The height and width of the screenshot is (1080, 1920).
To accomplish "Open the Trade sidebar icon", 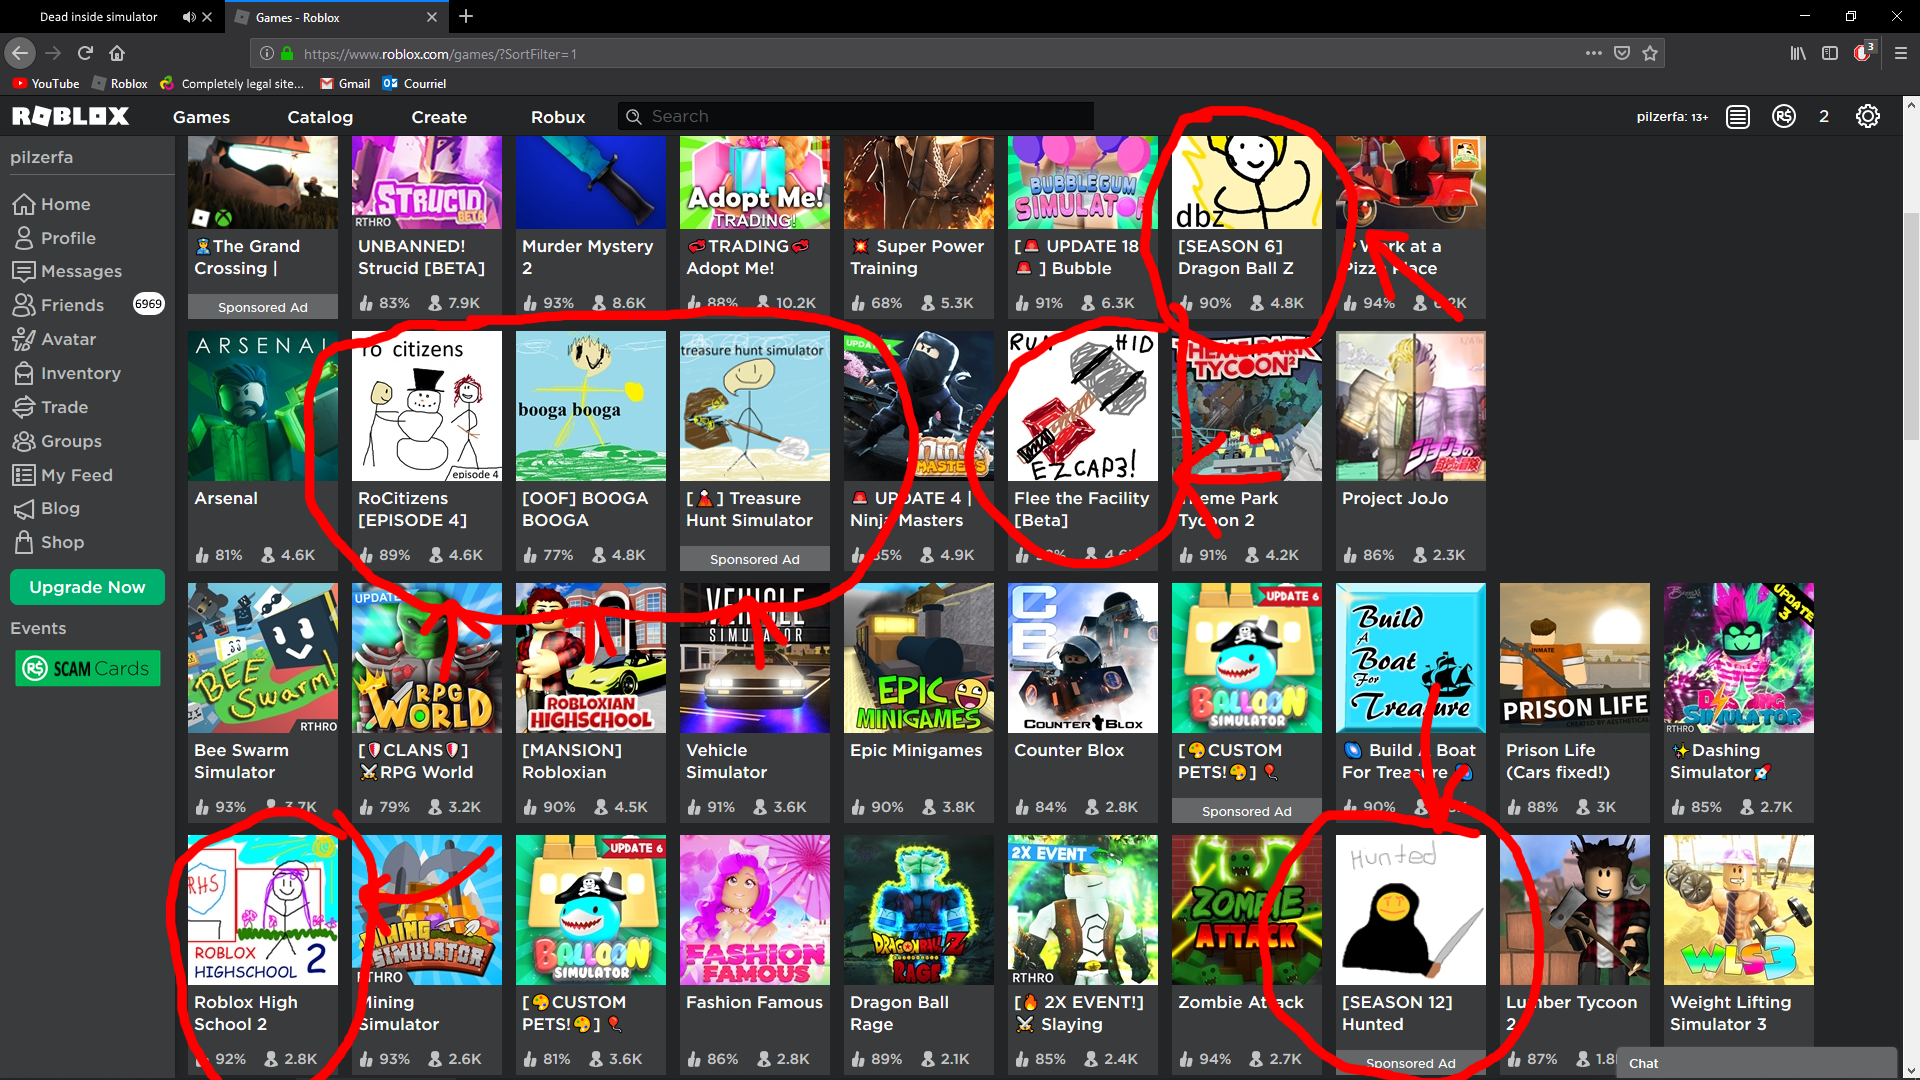I will tap(24, 407).
